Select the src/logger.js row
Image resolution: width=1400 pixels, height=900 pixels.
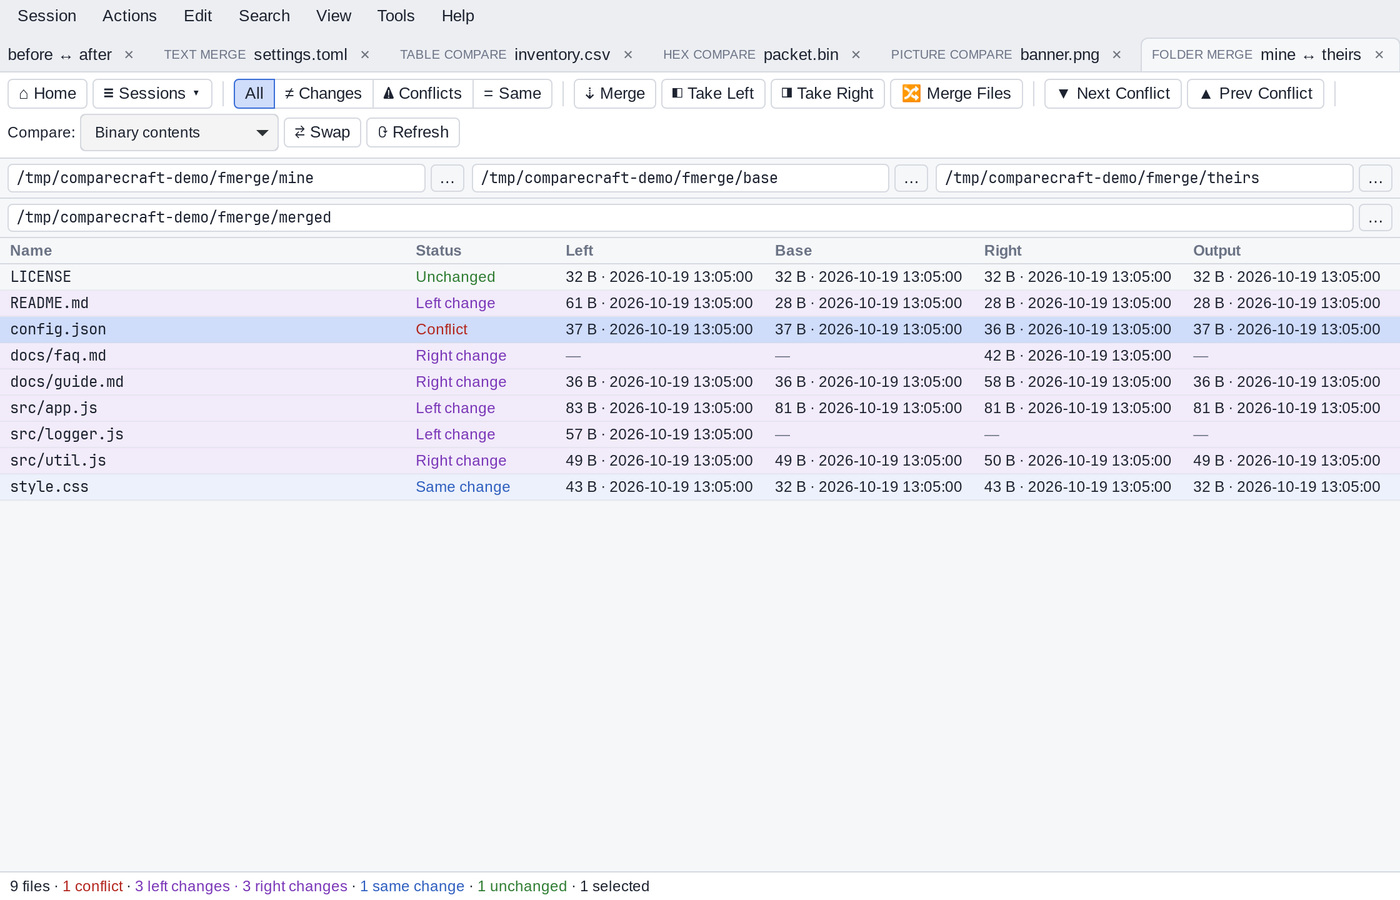[x=700, y=434]
